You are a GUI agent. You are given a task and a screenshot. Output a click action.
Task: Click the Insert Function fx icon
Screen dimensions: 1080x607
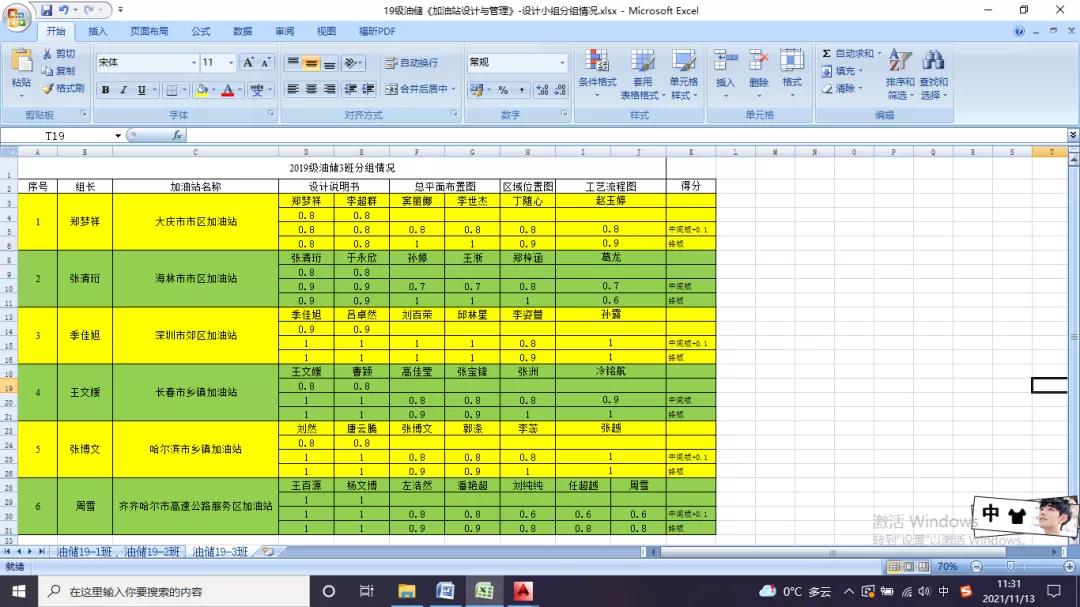point(177,135)
